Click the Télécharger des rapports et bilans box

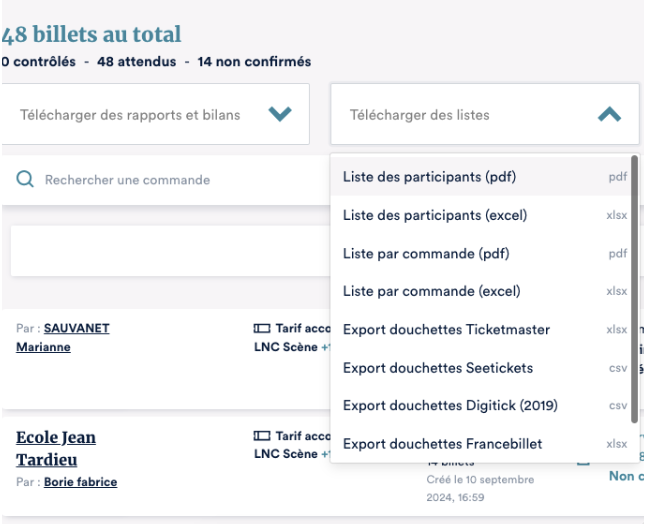130,115
